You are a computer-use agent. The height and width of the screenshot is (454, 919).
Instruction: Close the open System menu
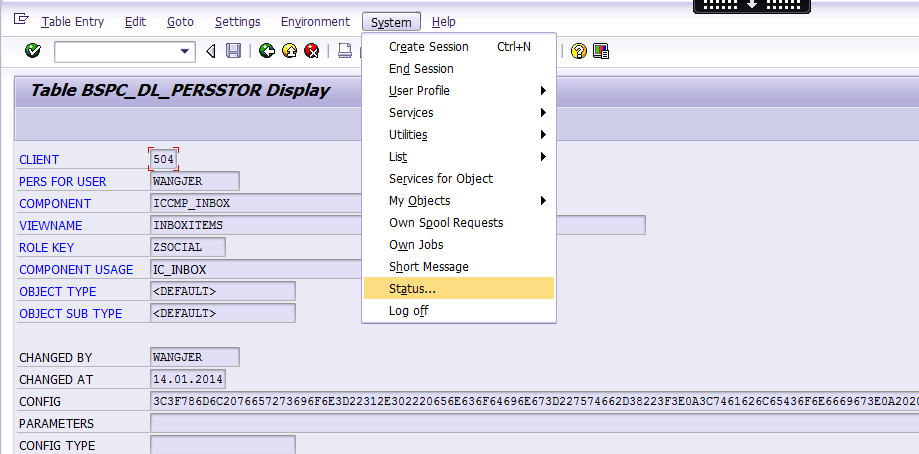[x=391, y=22]
